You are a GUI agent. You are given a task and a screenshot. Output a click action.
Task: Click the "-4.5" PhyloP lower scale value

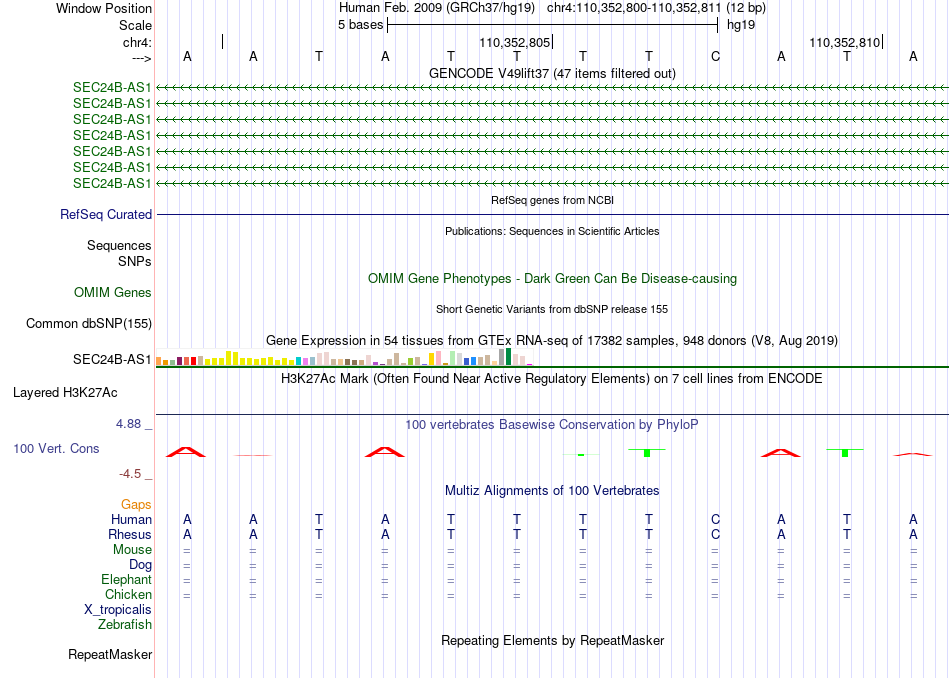point(130,473)
